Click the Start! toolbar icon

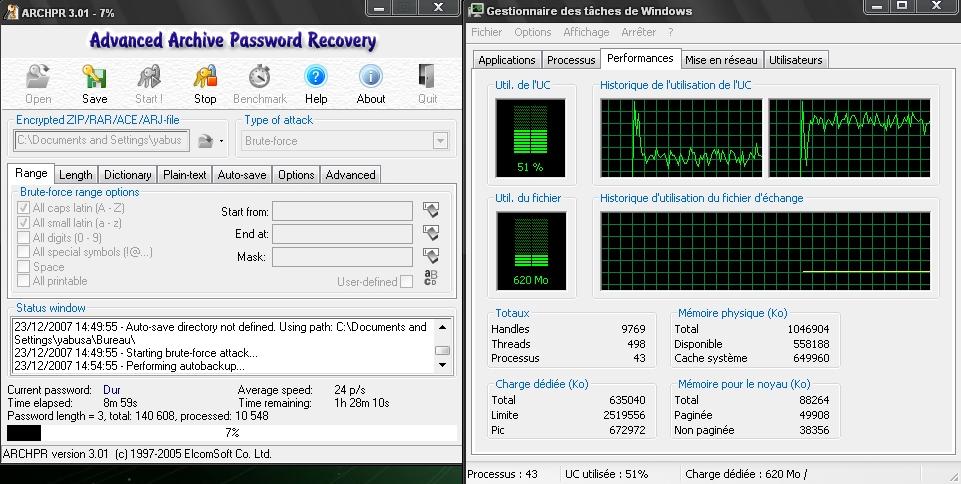coord(149,77)
